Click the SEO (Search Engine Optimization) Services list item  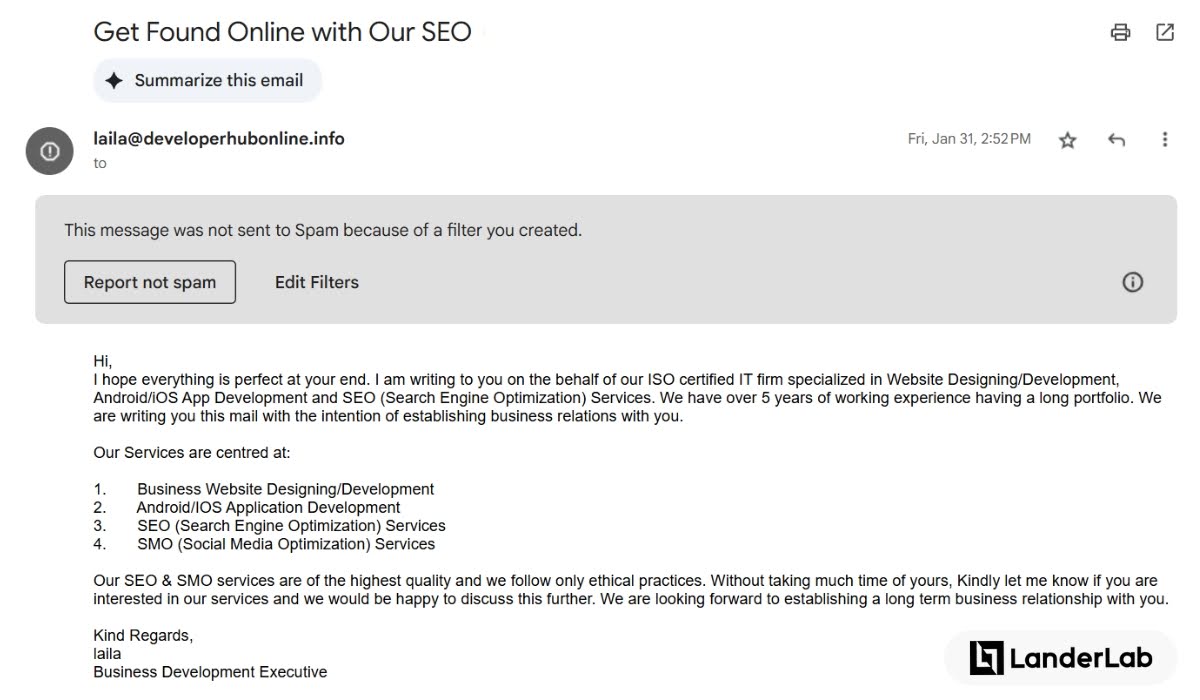coord(291,526)
